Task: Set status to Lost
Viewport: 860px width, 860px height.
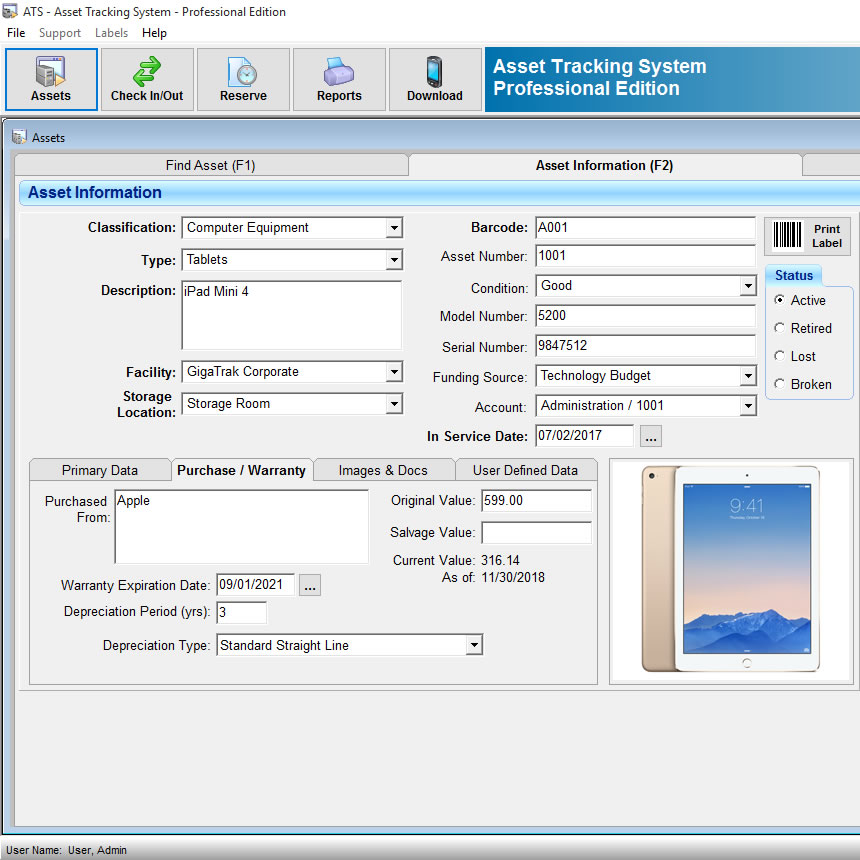Action: tap(780, 356)
